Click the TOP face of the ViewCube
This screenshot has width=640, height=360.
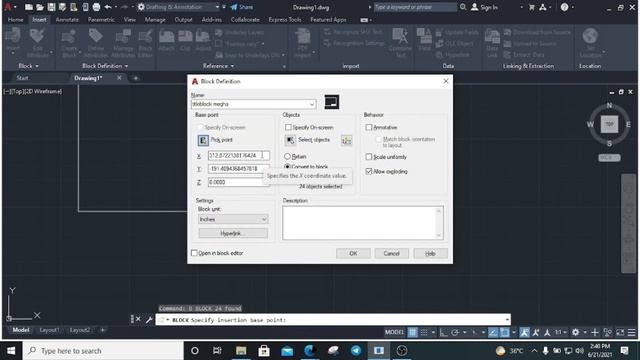click(609, 124)
